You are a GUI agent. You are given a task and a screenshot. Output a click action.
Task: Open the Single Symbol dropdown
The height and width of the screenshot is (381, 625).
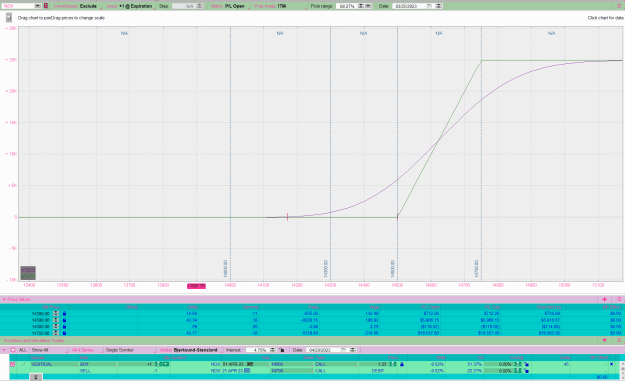pos(130,350)
